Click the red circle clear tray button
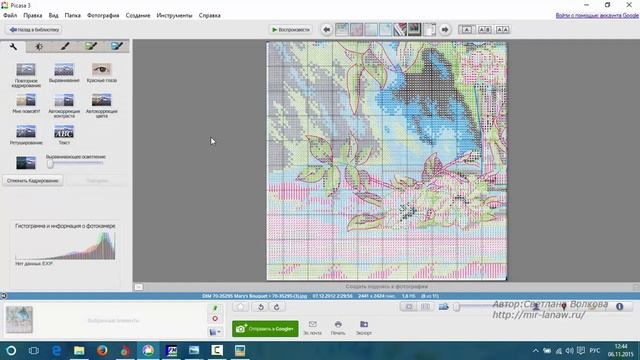Screen dimensions: 640x360 (x=215, y=319)
